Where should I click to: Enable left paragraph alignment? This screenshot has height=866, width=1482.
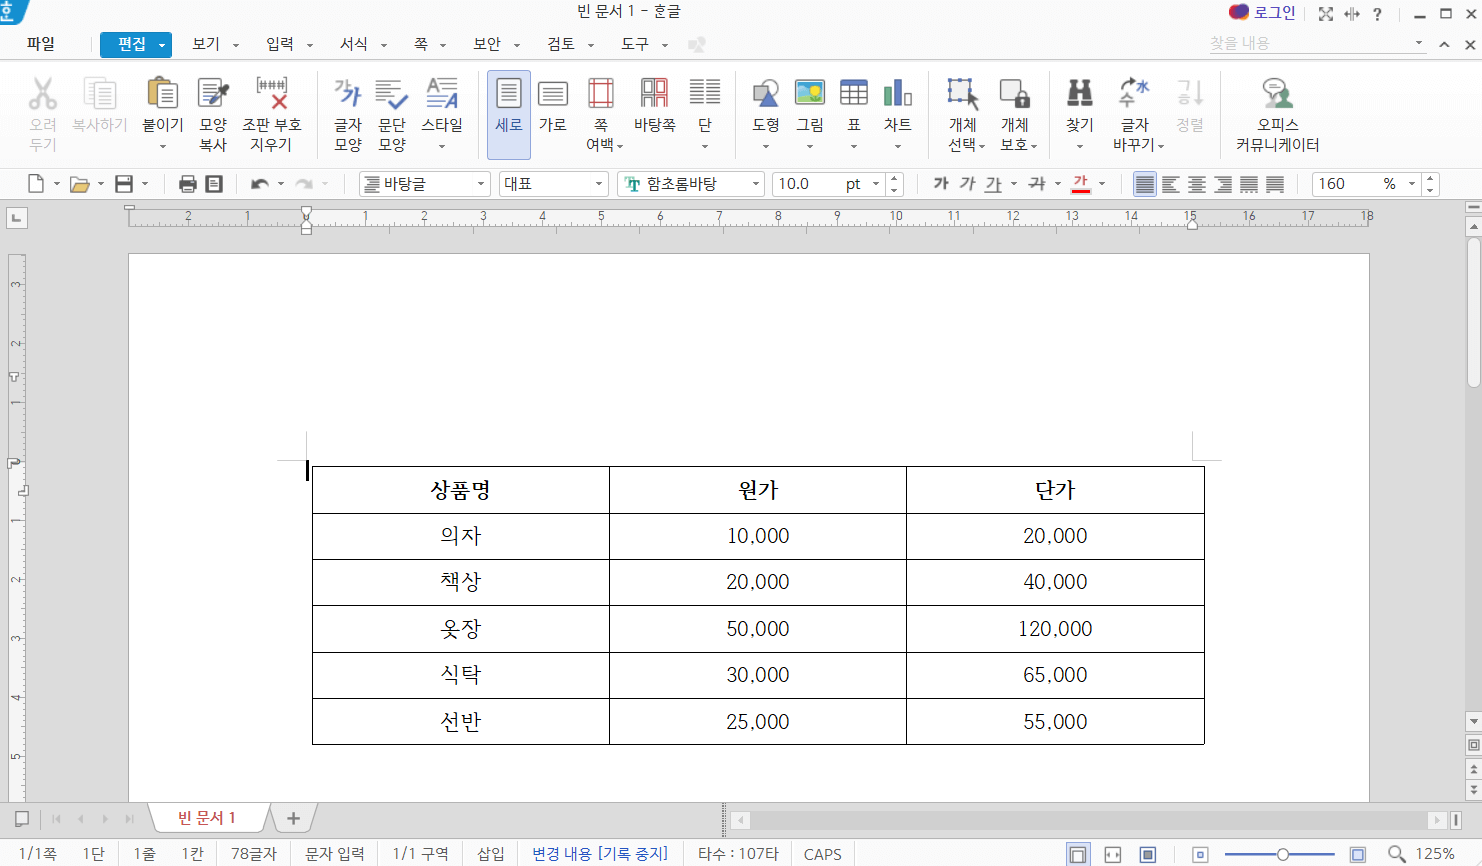coord(1171,184)
